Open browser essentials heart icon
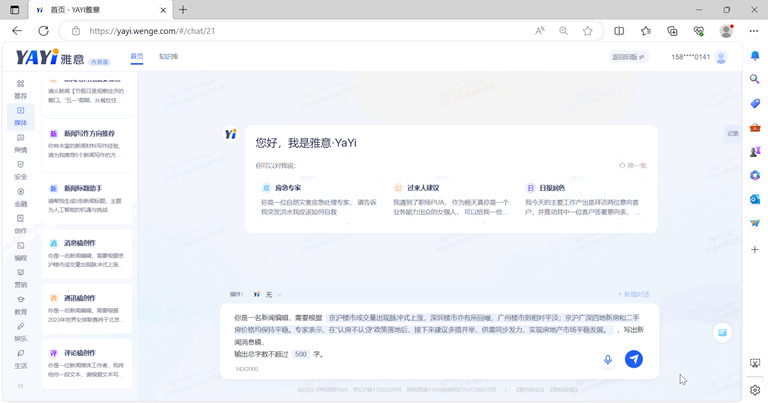The image size is (768, 403). pyautogui.click(x=699, y=31)
